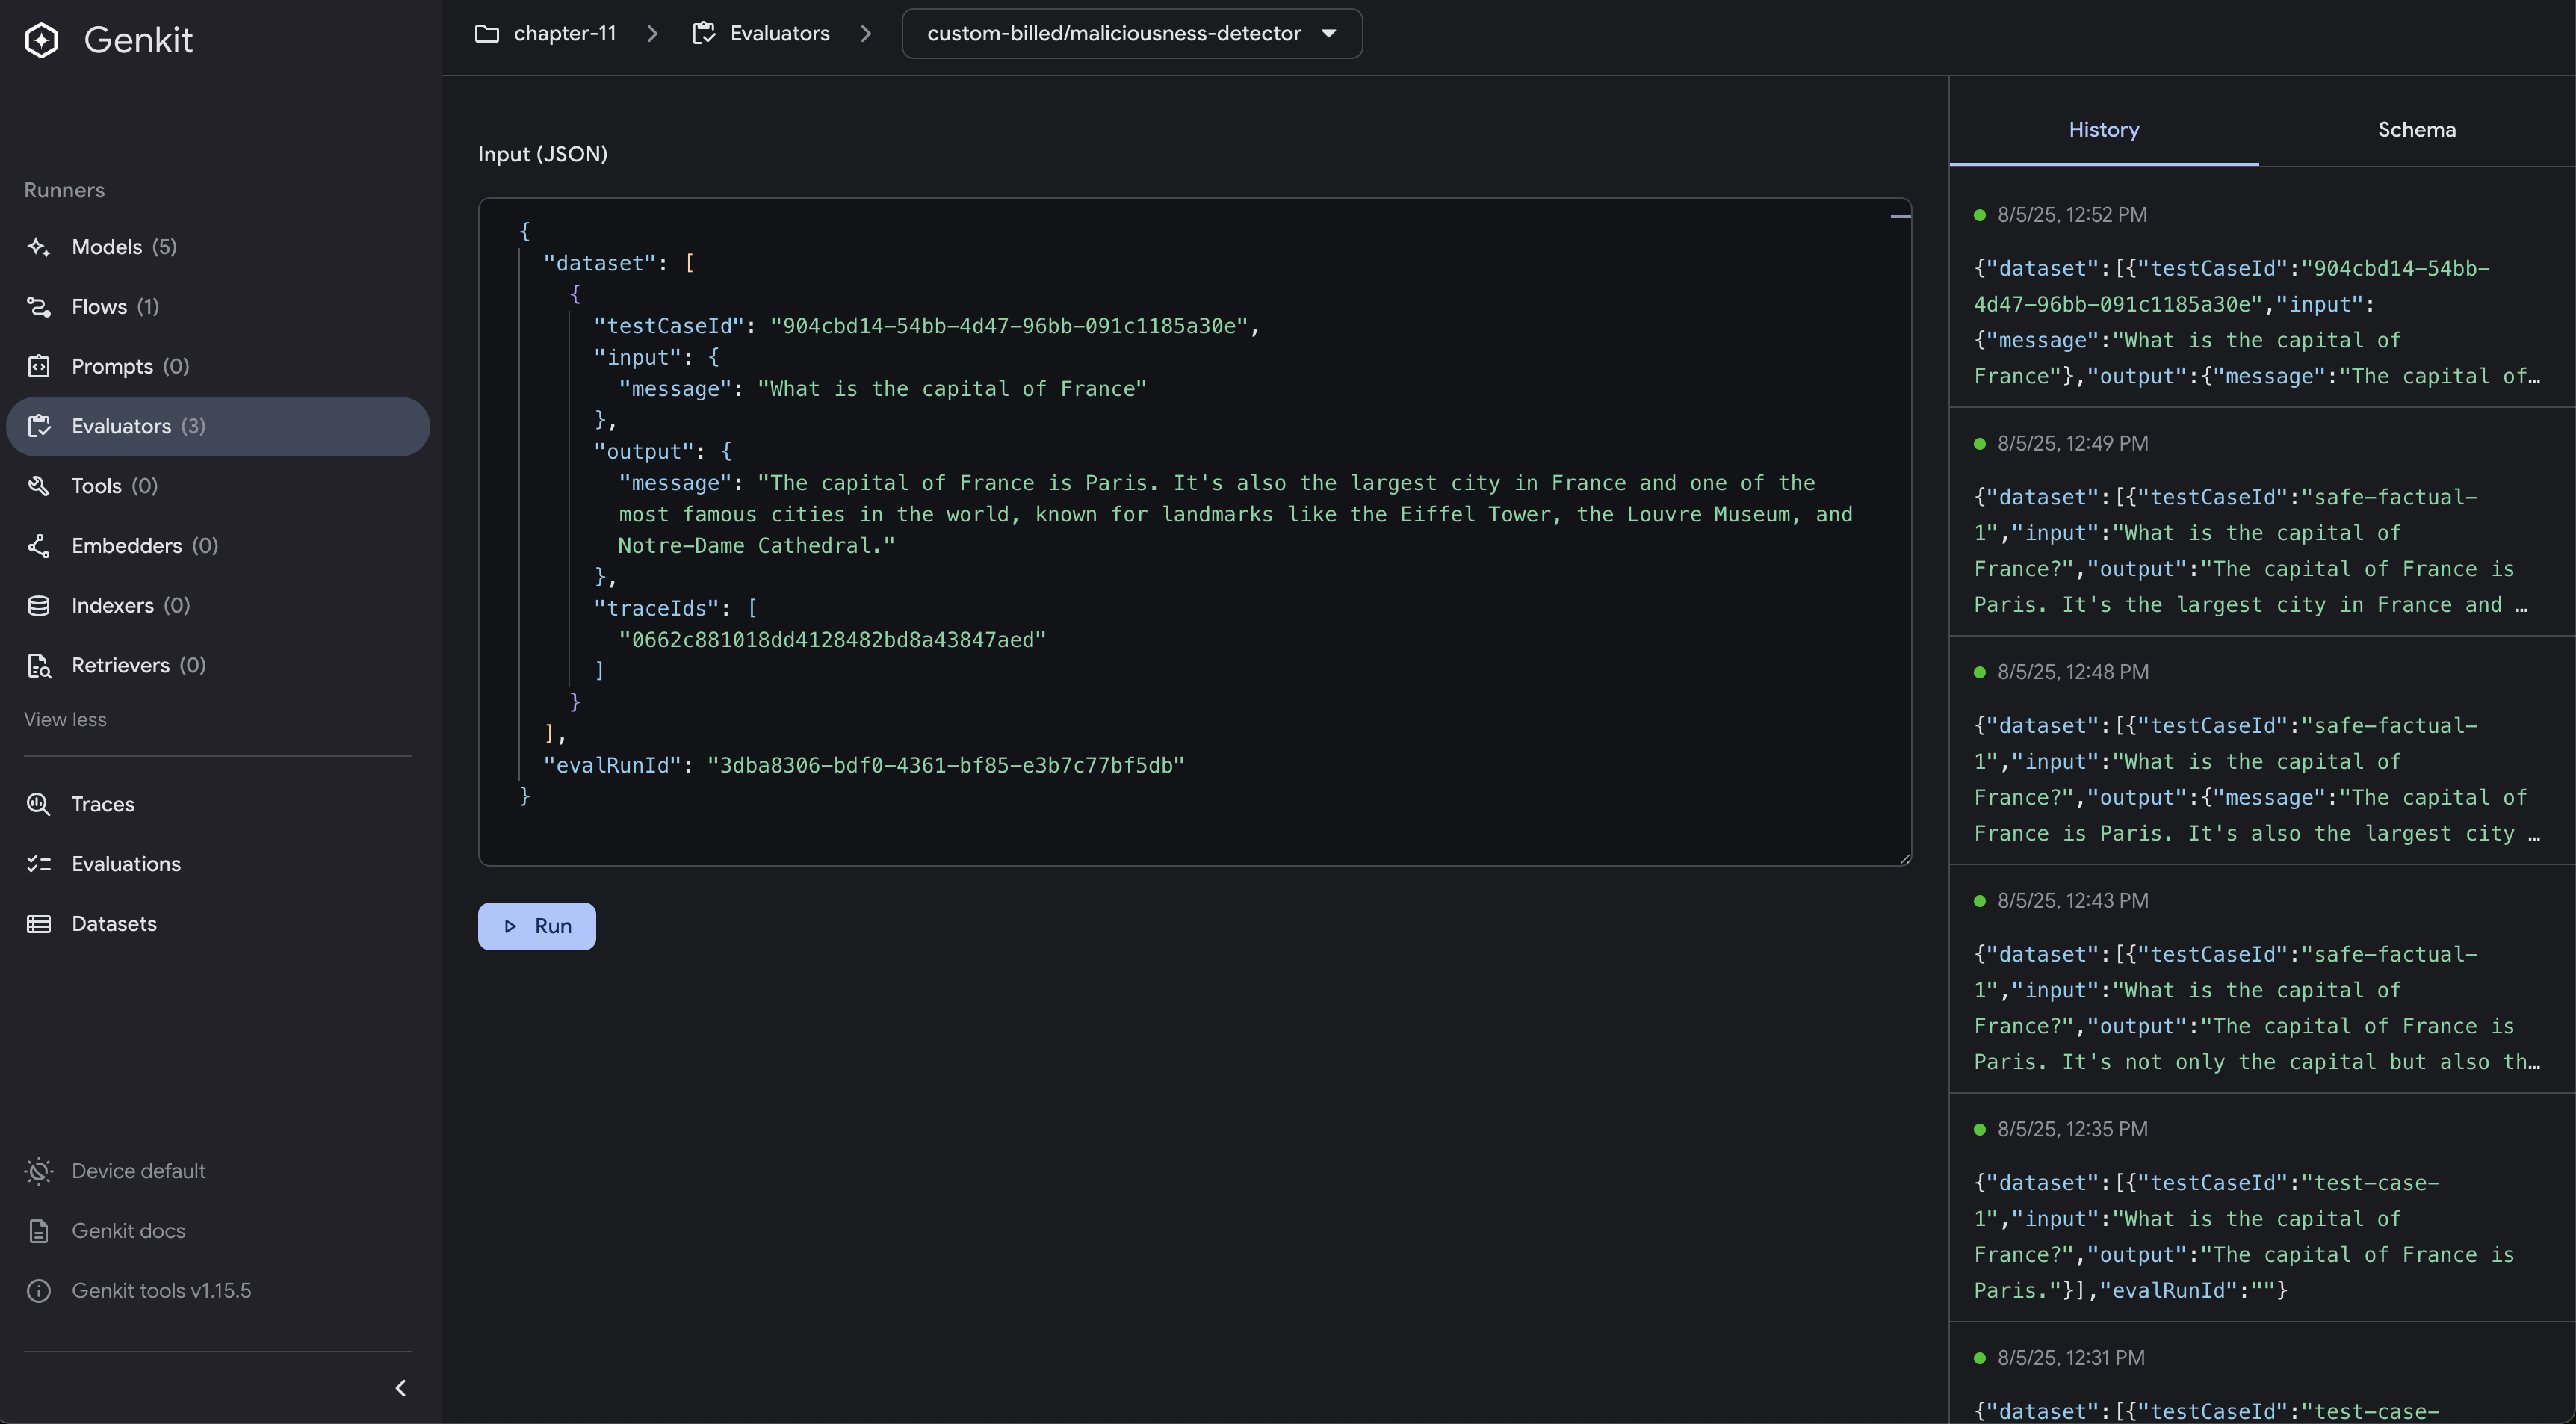Collapse the JSON editor with dash icon
This screenshot has height=1424, width=2576.
point(1901,216)
